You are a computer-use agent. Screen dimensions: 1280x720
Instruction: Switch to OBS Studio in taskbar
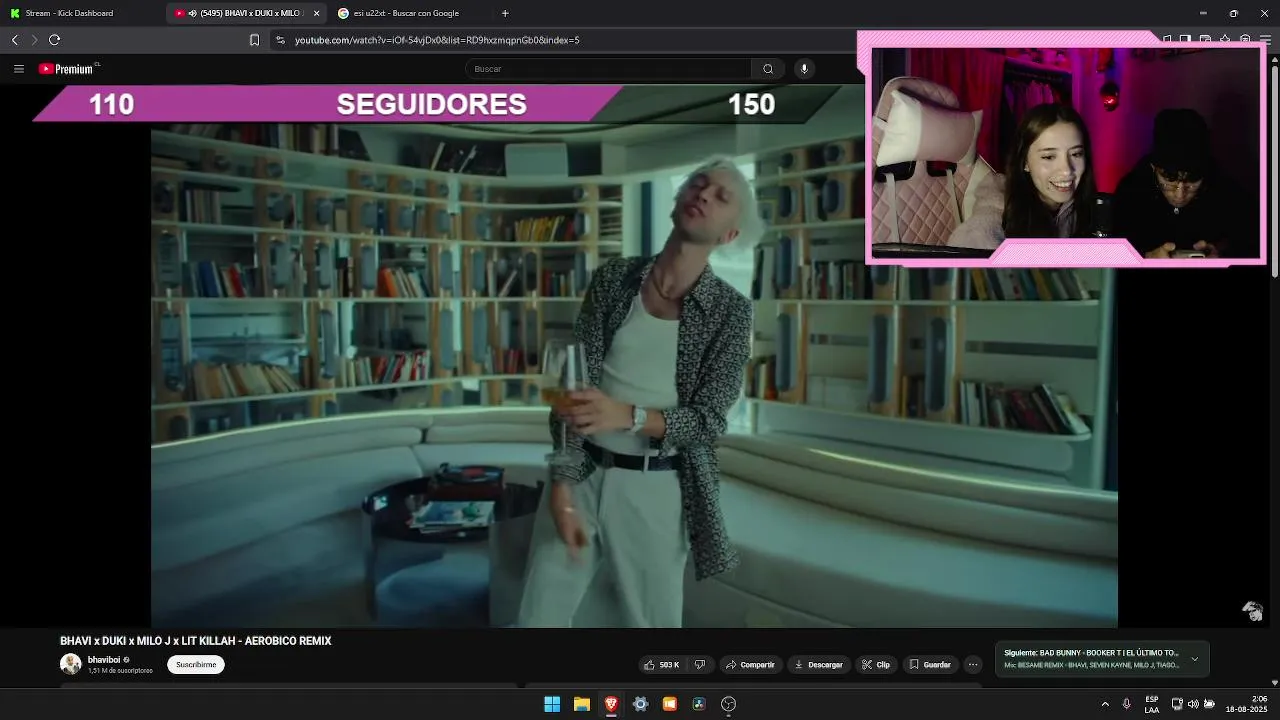coord(728,704)
